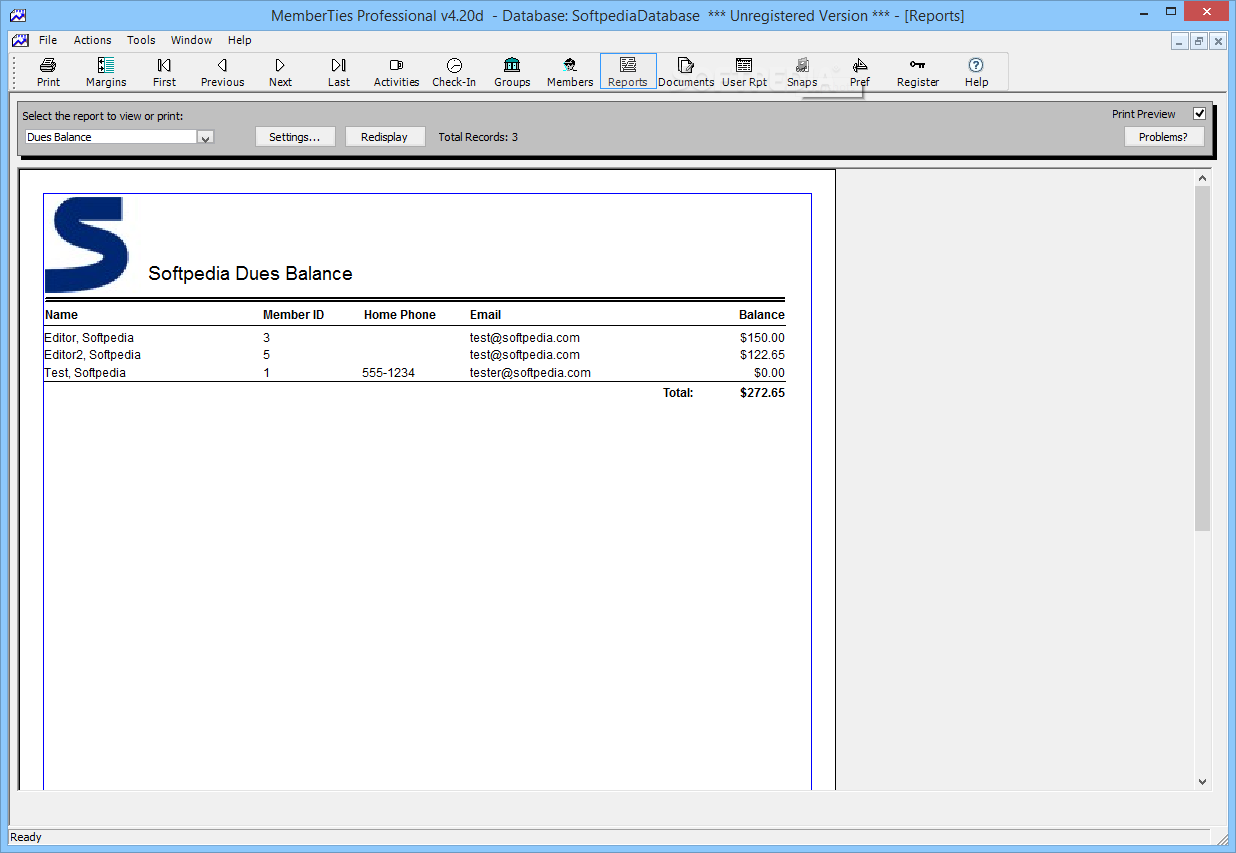1236x853 pixels.
Task: Go to Previous page
Action: tap(222, 72)
